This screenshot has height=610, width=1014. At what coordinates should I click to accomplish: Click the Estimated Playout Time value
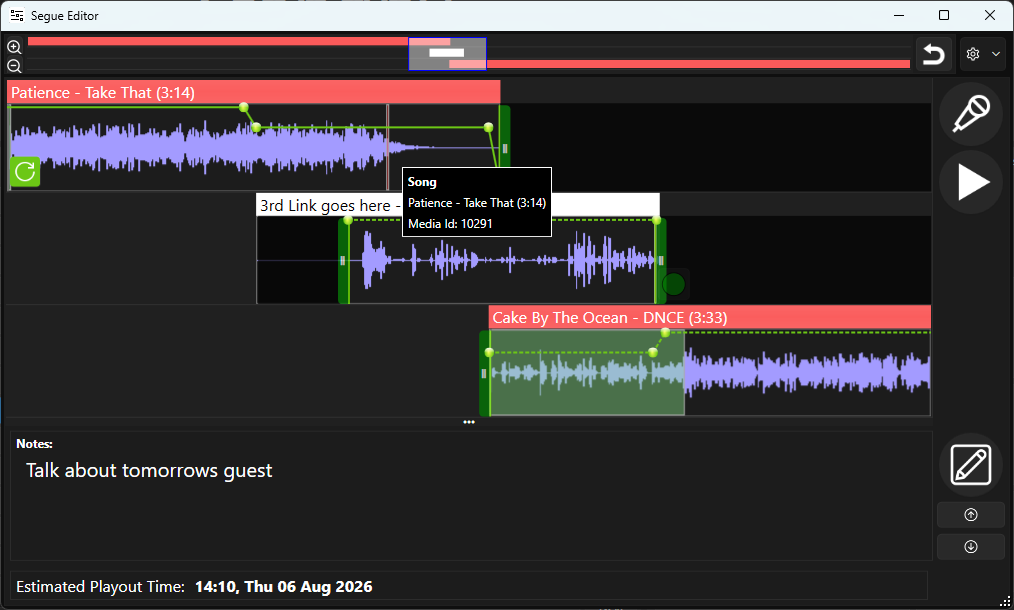pyautogui.click(x=283, y=587)
